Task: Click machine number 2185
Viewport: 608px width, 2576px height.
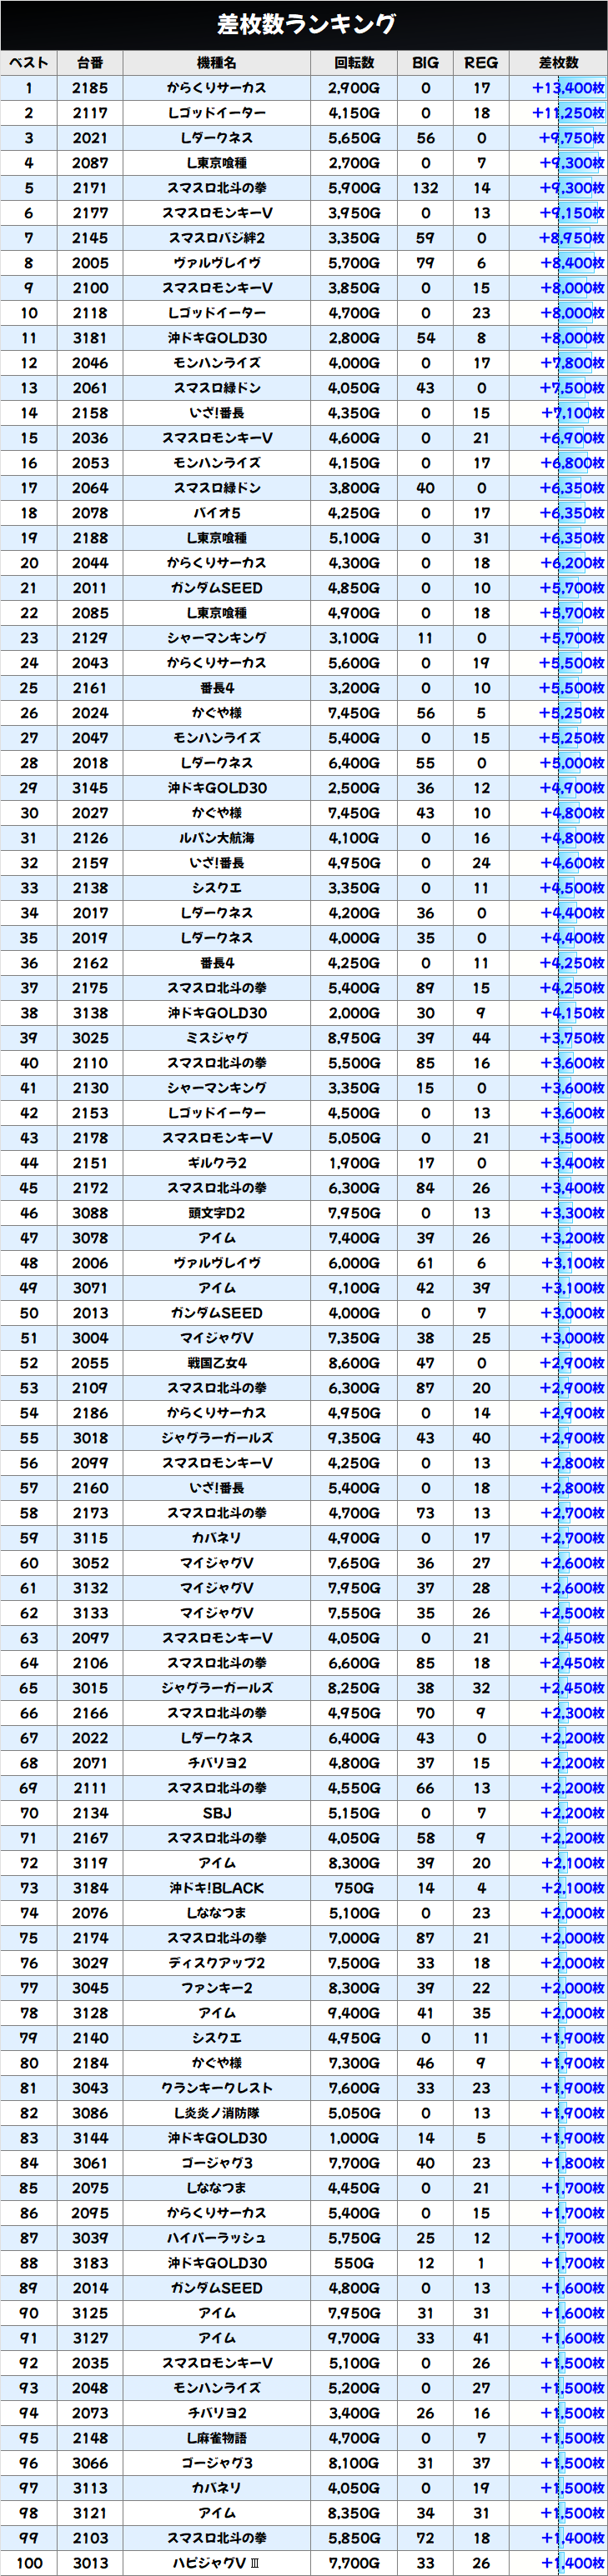Action: point(90,88)
